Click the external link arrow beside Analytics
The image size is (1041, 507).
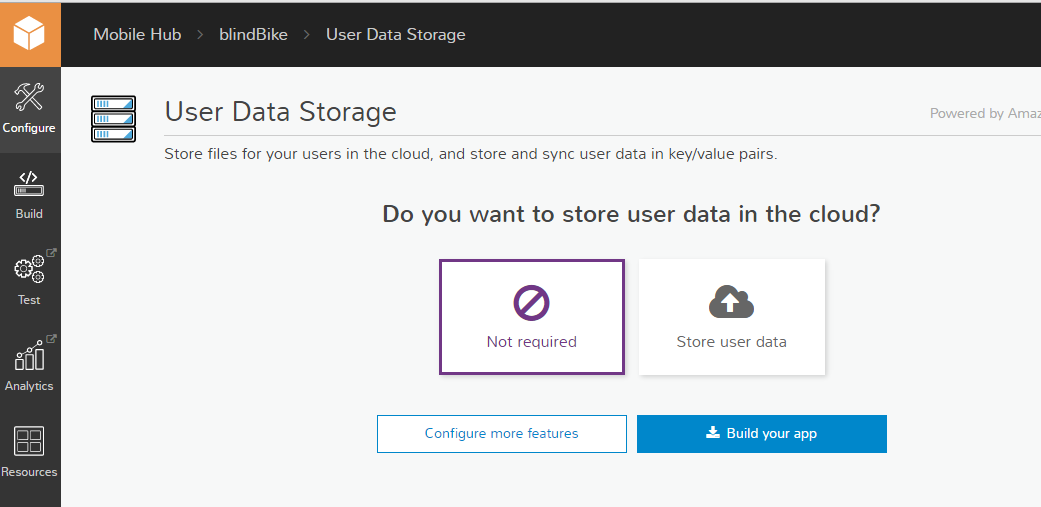point(51,339)
